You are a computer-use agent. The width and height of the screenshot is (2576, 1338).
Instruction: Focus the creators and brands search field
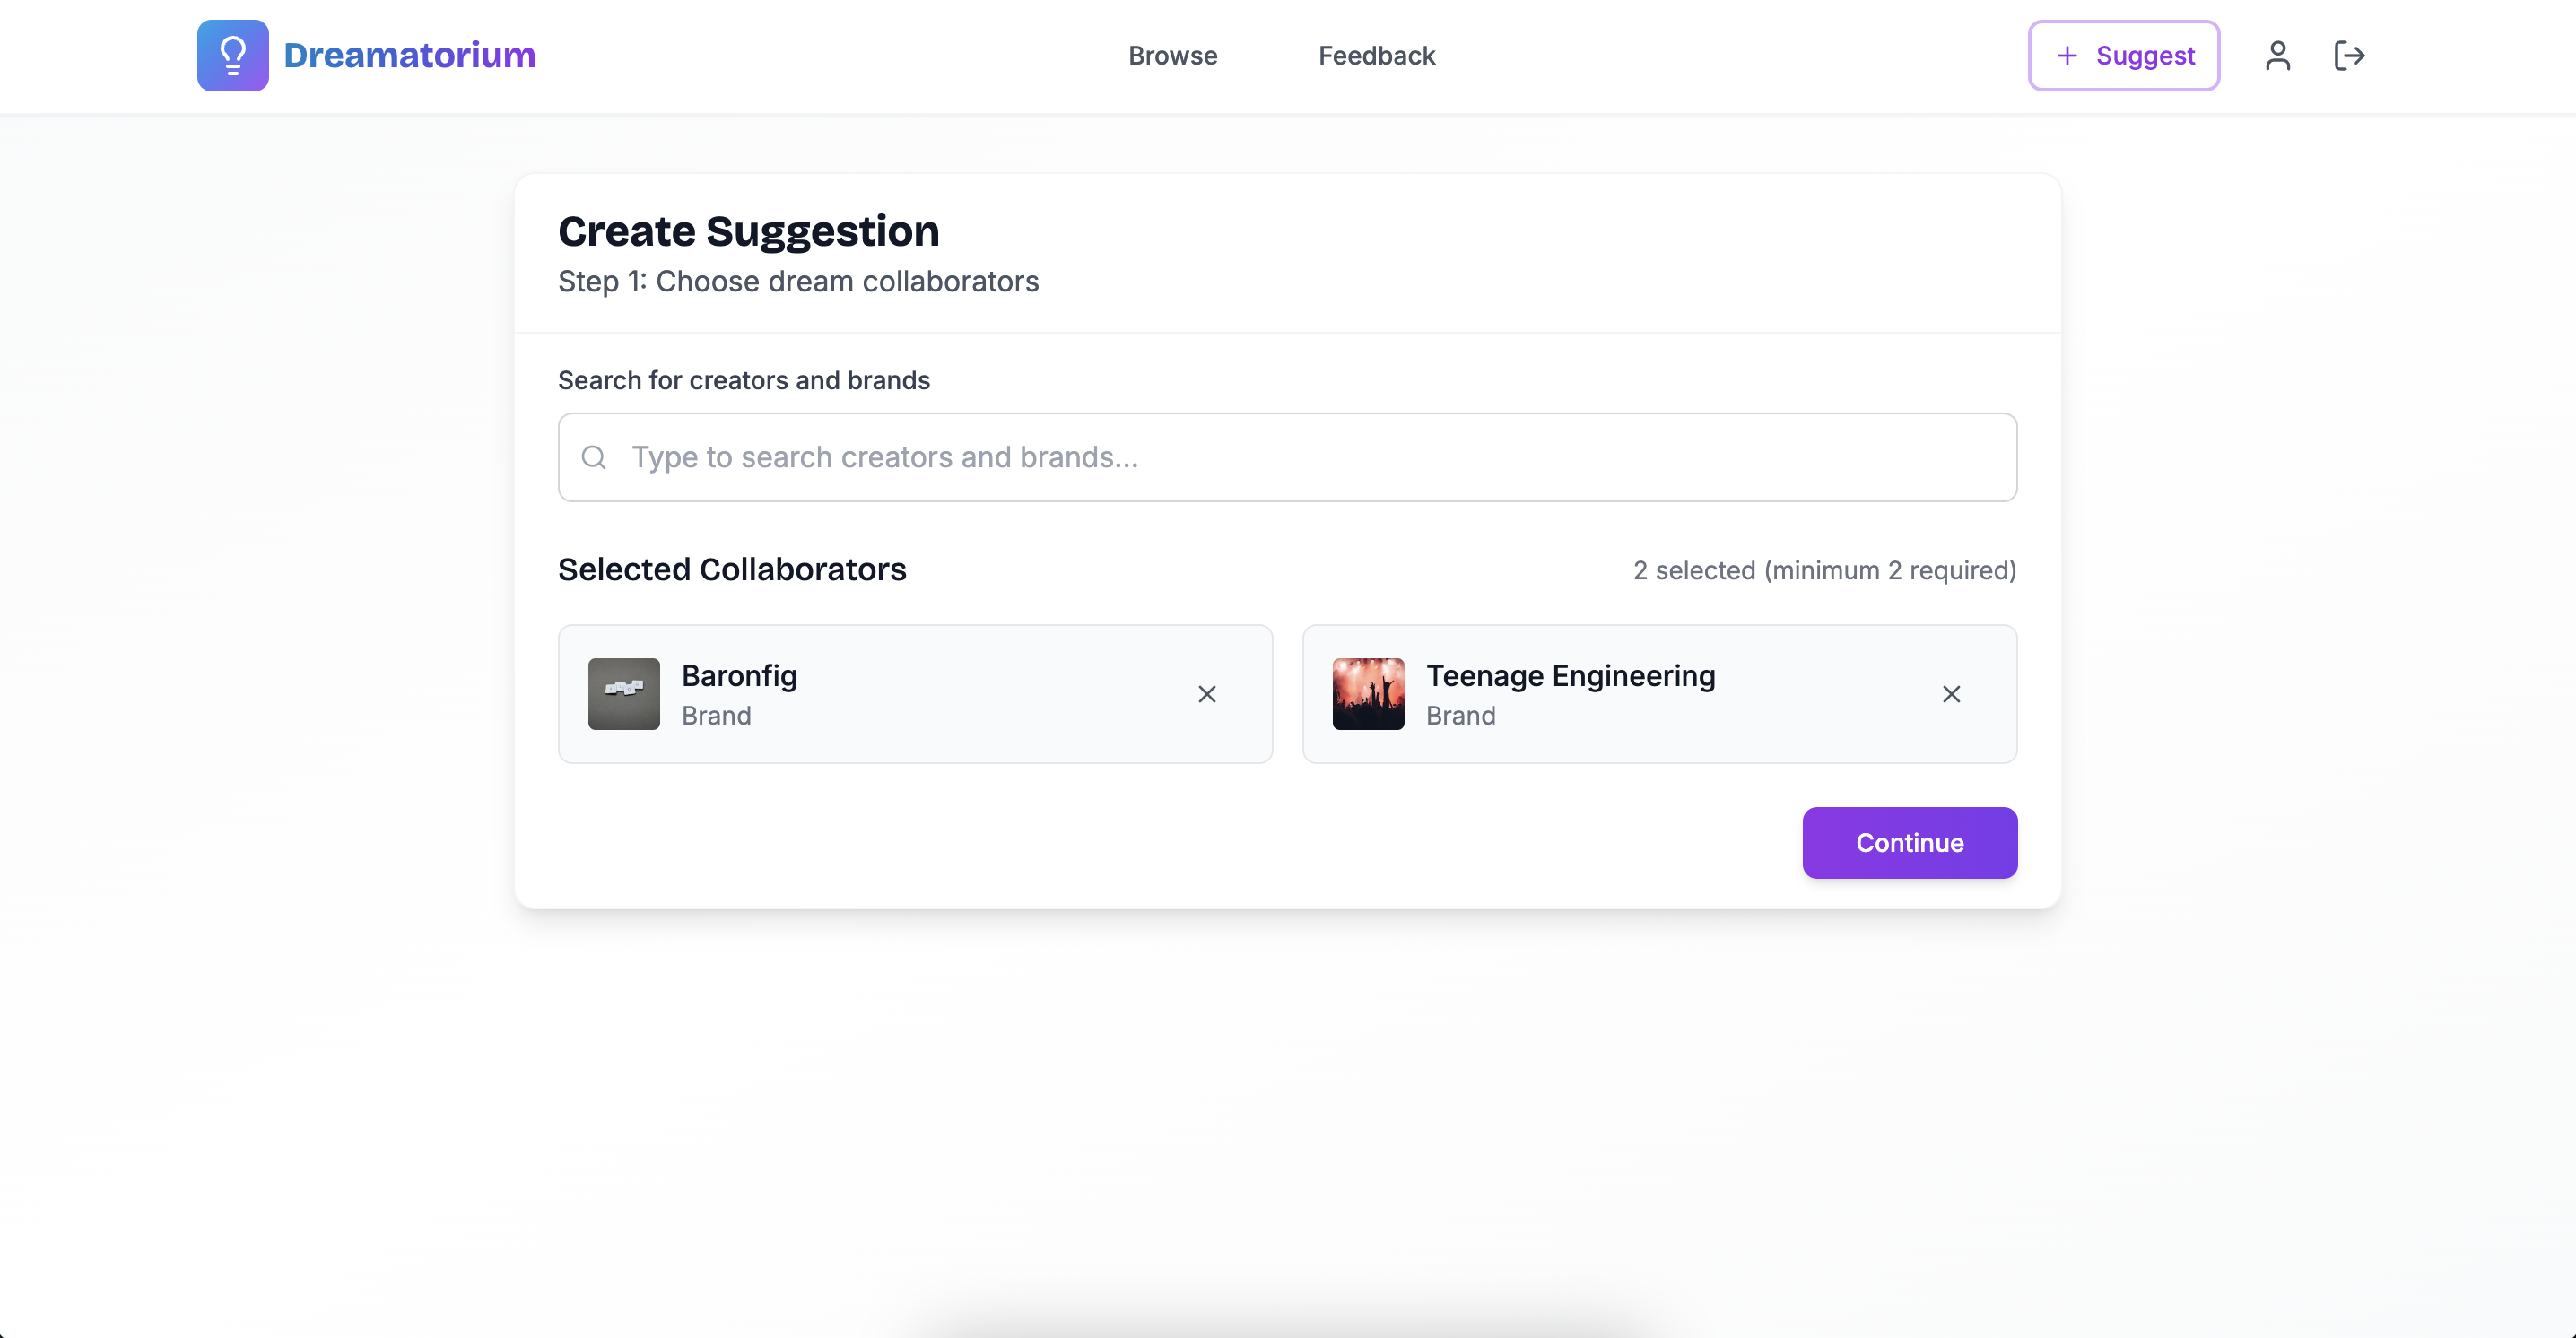click(x=1300, y=457)
